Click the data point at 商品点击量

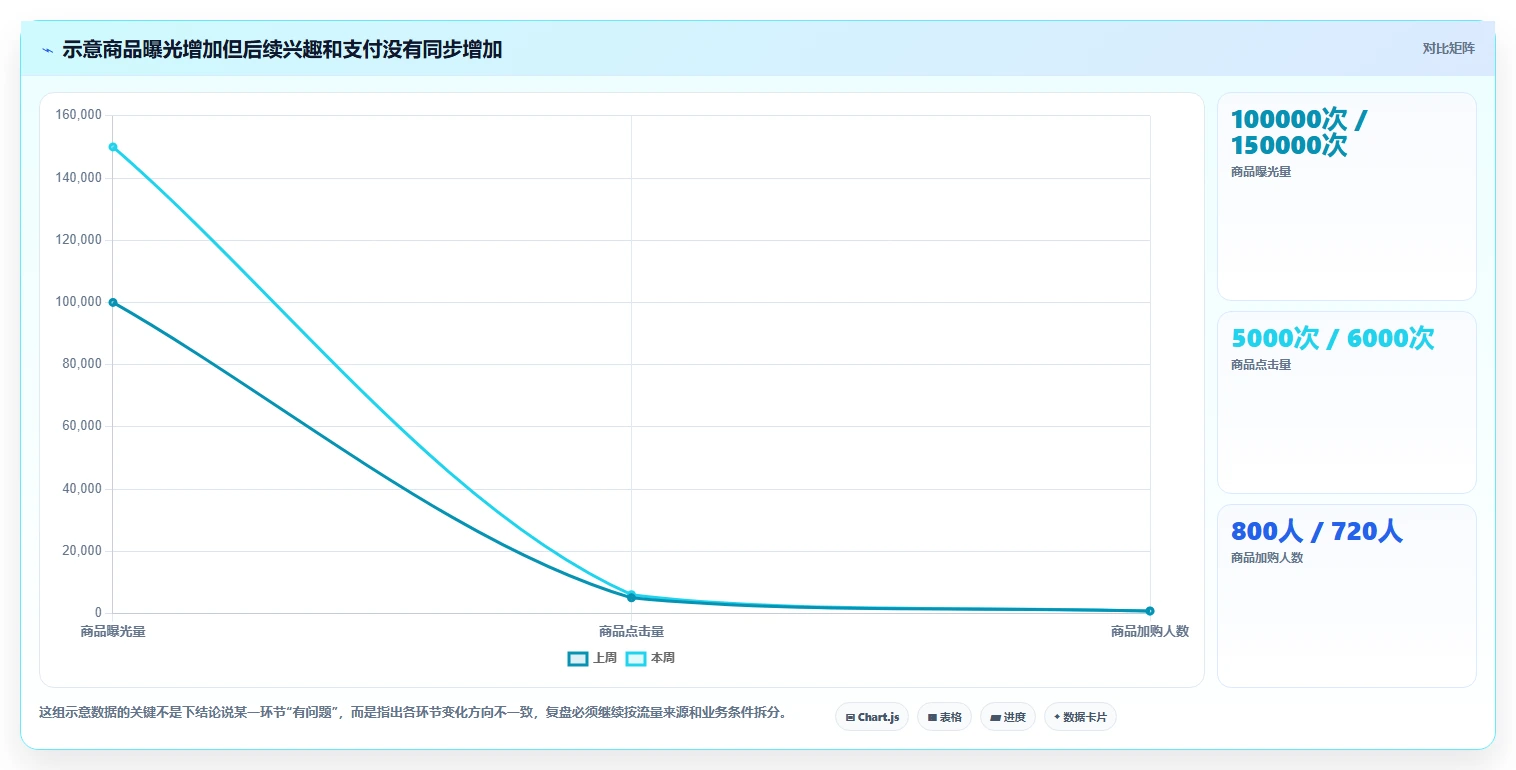pyautogui.click(x=631, y=596)
